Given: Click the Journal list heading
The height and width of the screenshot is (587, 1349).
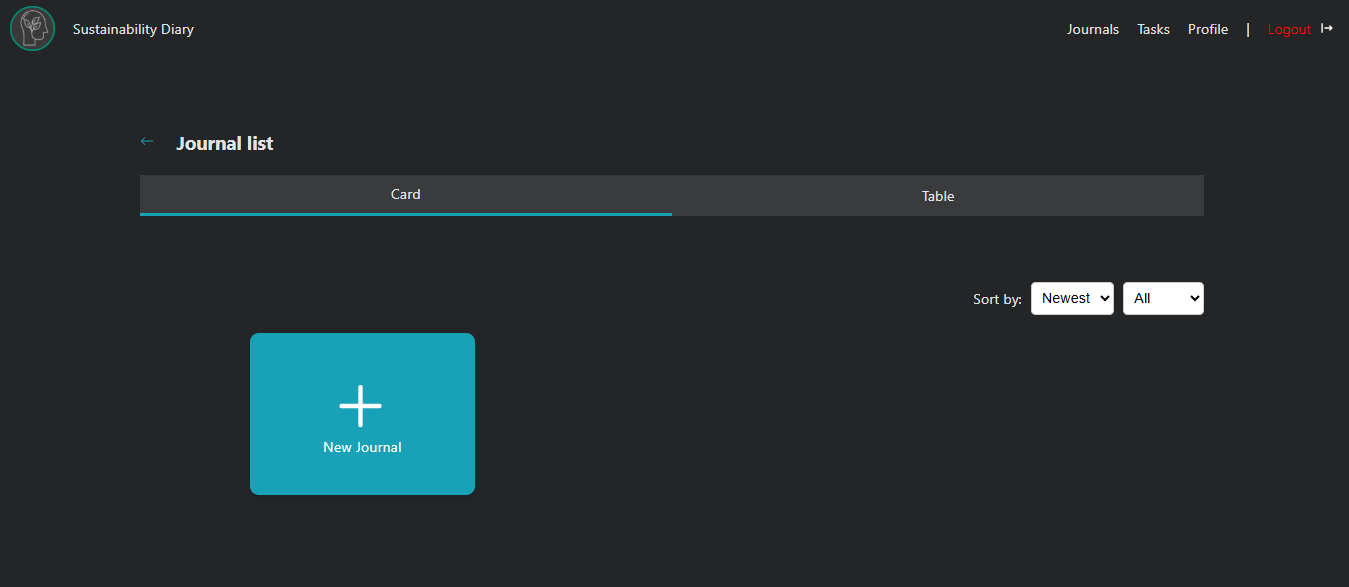Looking at the screenshot, I should click(224, 143).
